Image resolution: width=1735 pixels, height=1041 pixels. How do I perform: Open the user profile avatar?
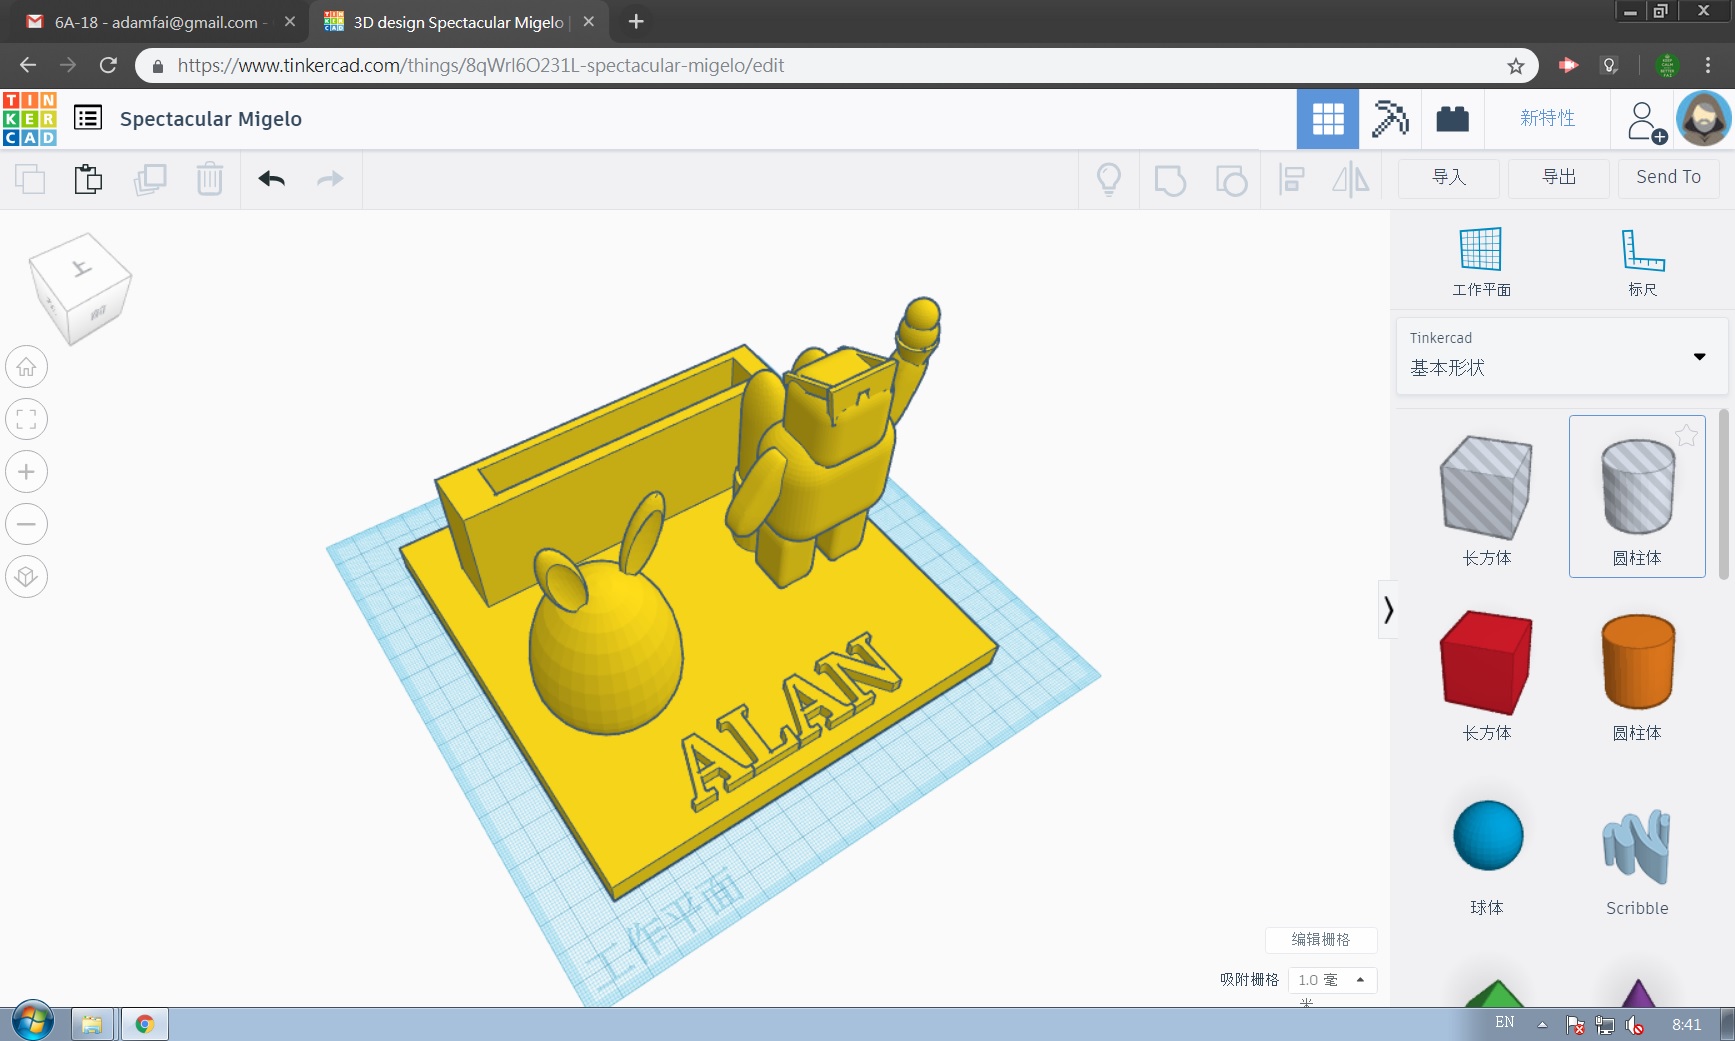[1703, 118]
